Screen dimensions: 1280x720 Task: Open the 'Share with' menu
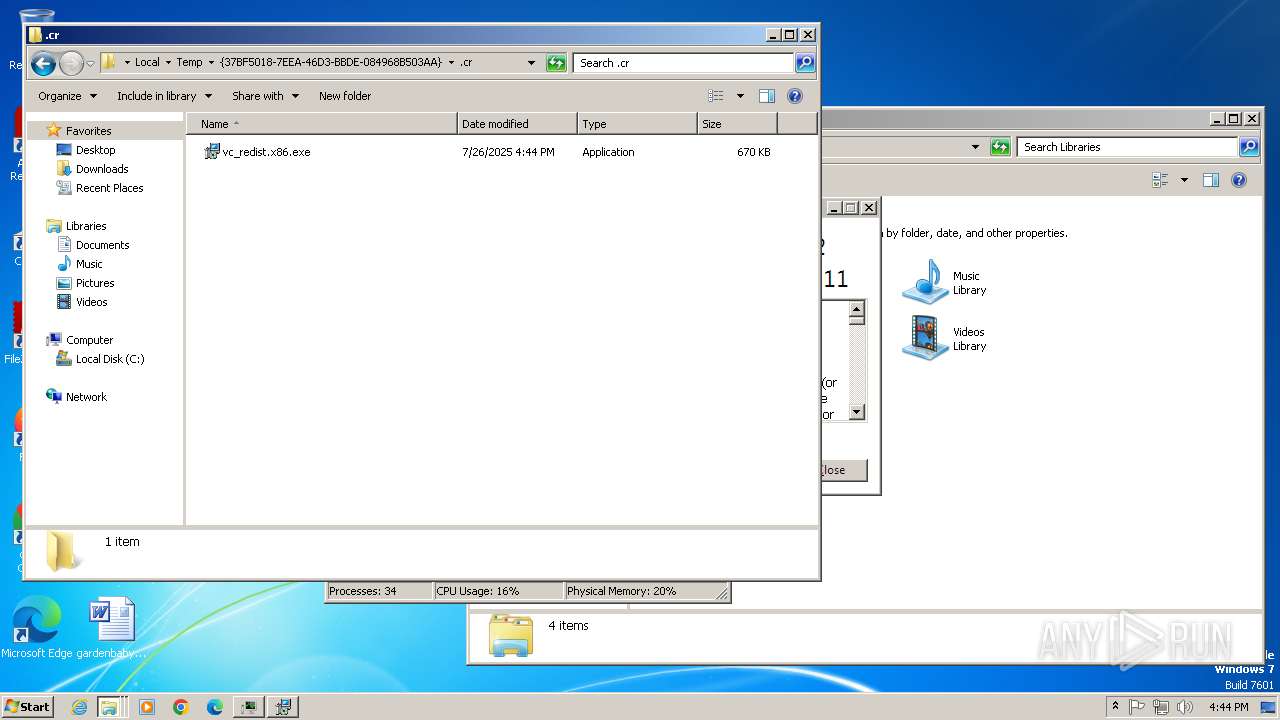tap(265, 96)
